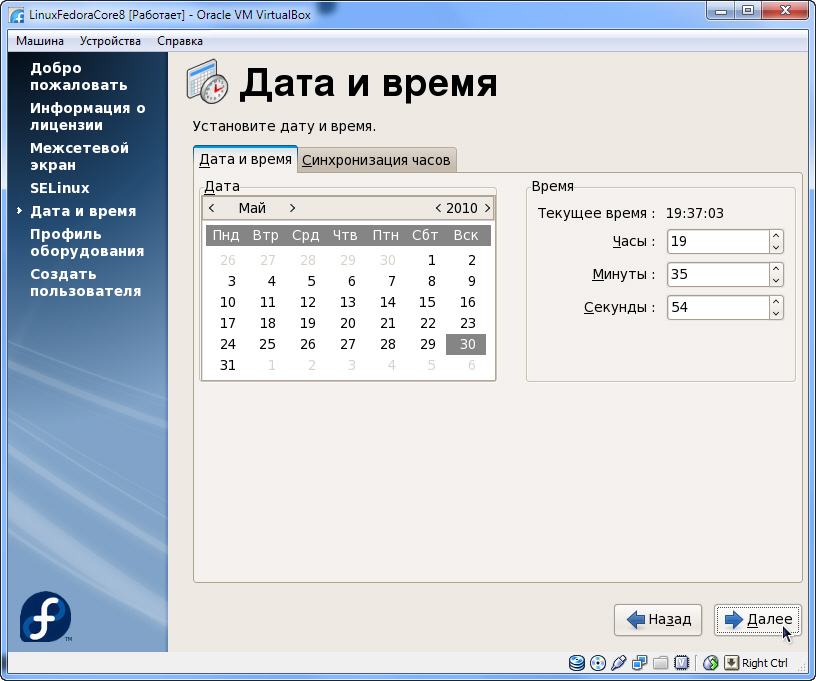Screen dimensions: 816x681
Task: Click the Далее button
Action: pyautogui.click(x=758, y=620)
